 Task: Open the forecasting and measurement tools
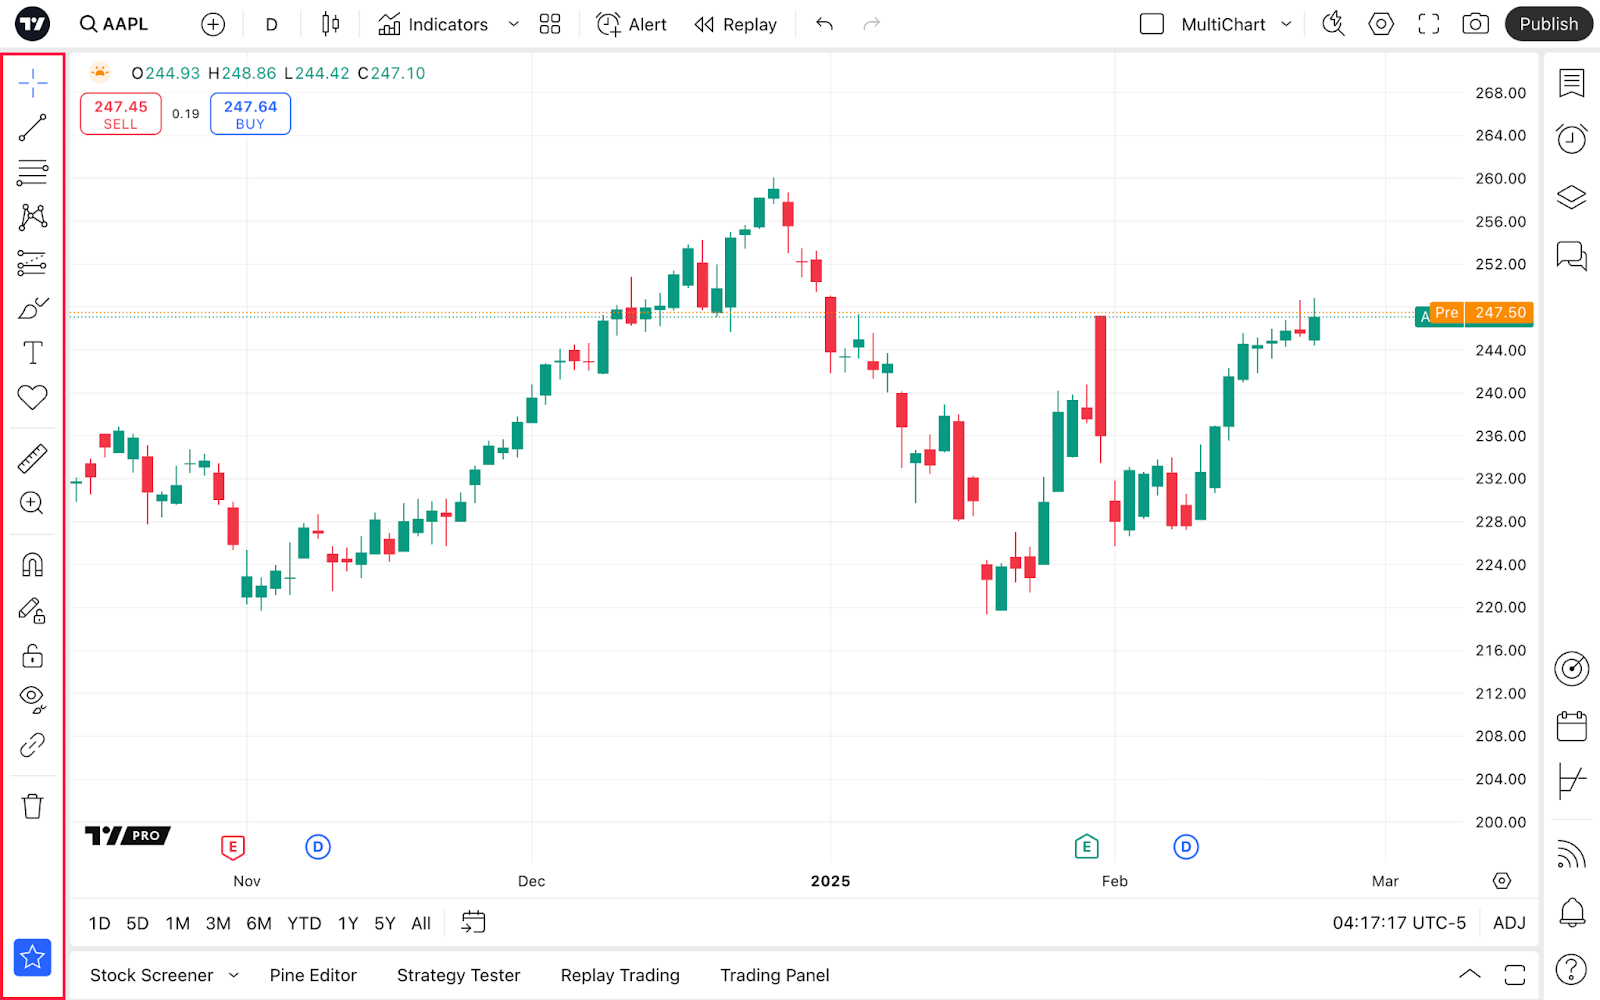point(32,262)
